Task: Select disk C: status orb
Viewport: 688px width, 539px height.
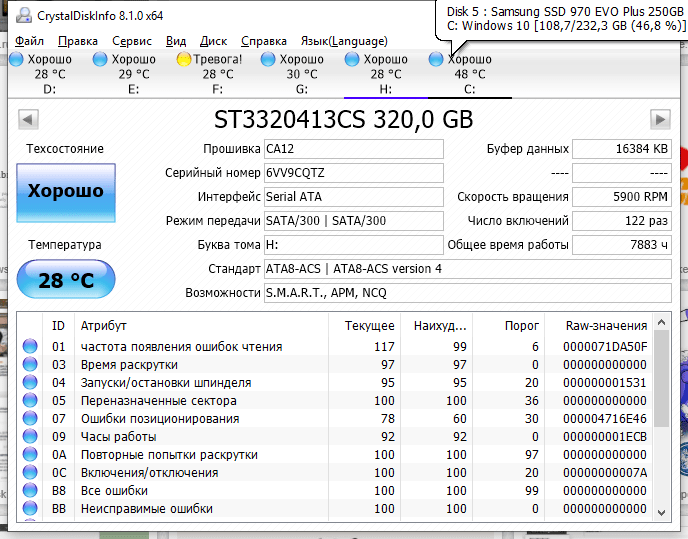Action: click(436, 59)
